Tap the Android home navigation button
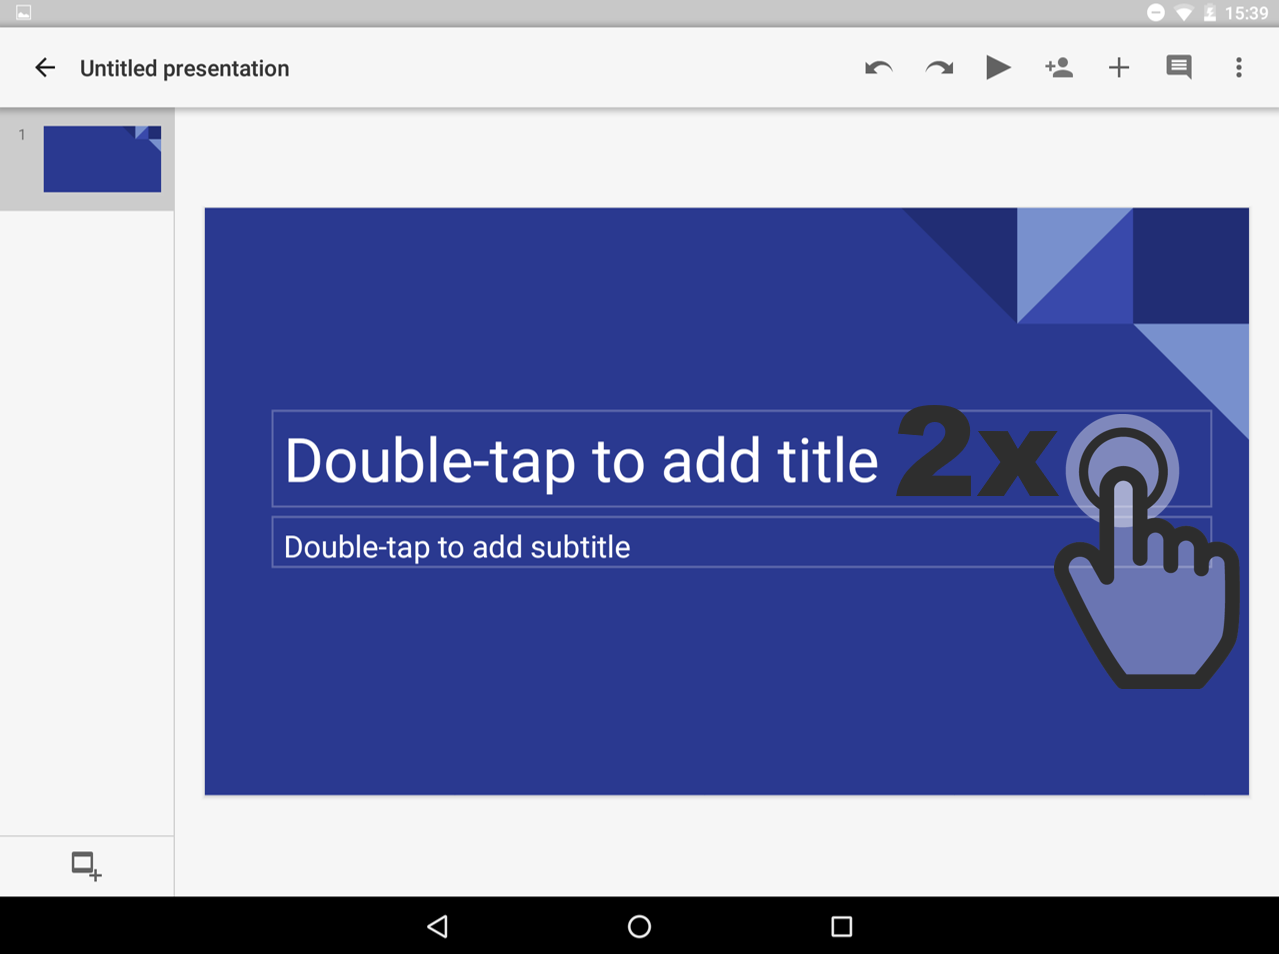The height and width of the screenshot is (954, 1279). point(639,926)
